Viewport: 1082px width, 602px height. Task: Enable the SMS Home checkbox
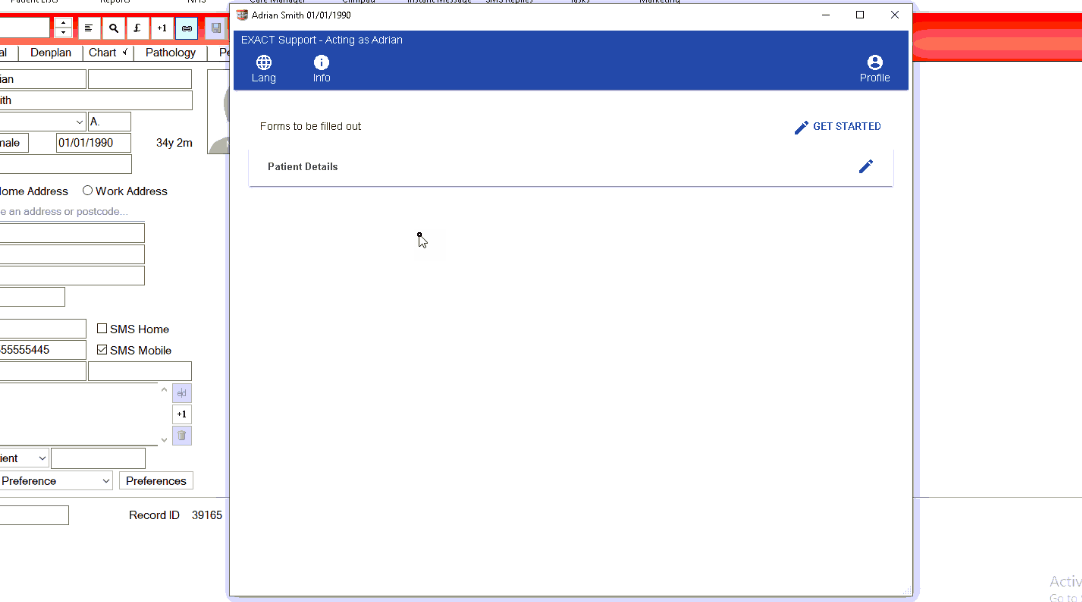click(102, 329)
